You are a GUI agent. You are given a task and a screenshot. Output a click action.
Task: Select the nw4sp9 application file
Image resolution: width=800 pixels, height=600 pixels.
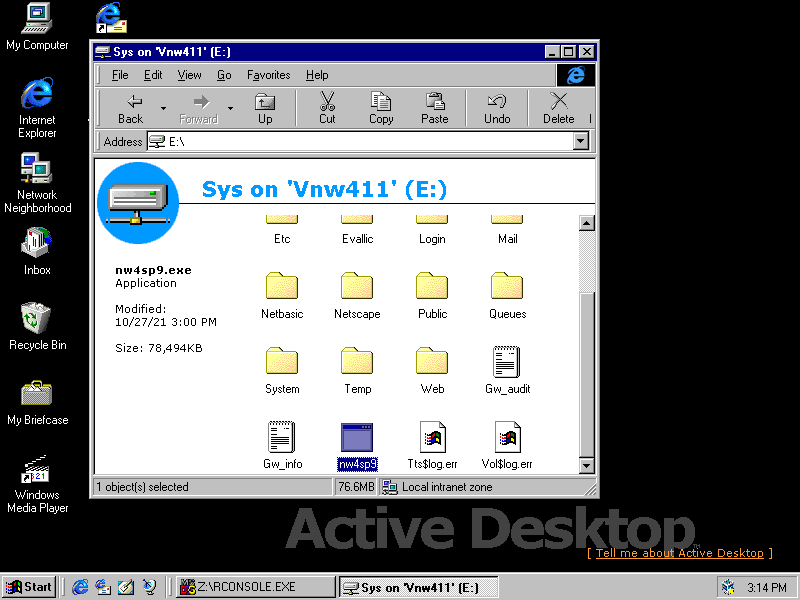[357, 445]
